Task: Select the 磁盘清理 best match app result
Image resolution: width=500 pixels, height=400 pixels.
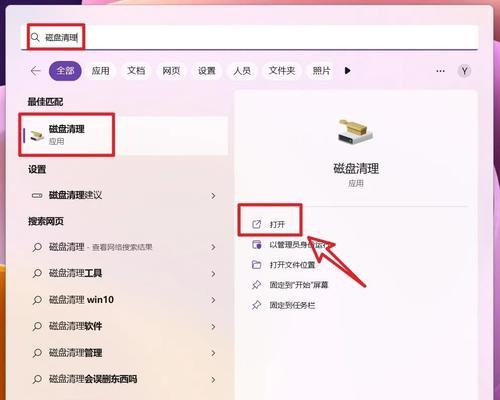Action: pyautogui.click(x=124, y=135)
